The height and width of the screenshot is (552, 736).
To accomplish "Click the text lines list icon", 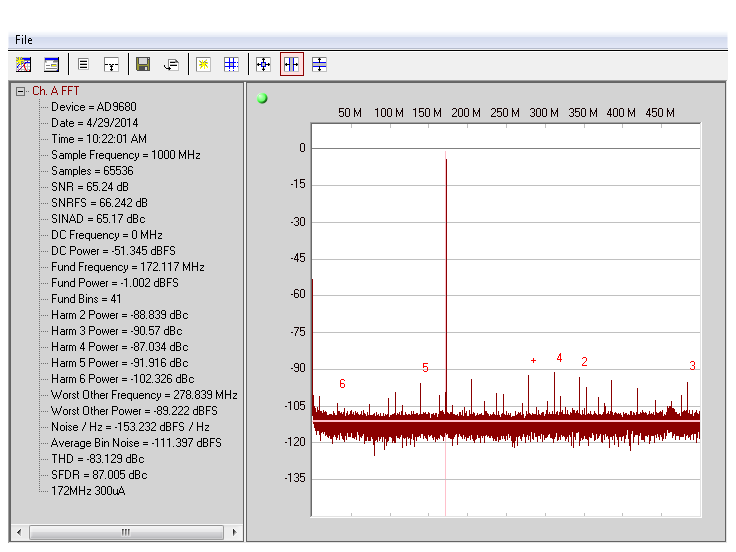I will pyautogui.click(x=83, y=64).
